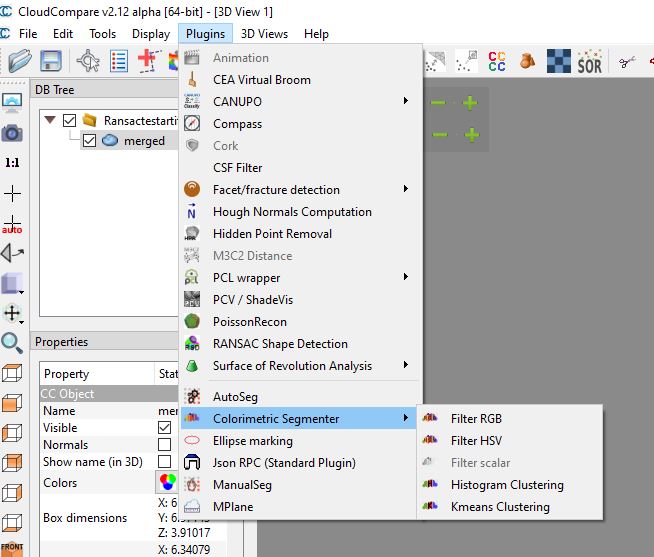
Task: Click the Colors RGB swatch in Properties
Action: (x=167, y=483)
